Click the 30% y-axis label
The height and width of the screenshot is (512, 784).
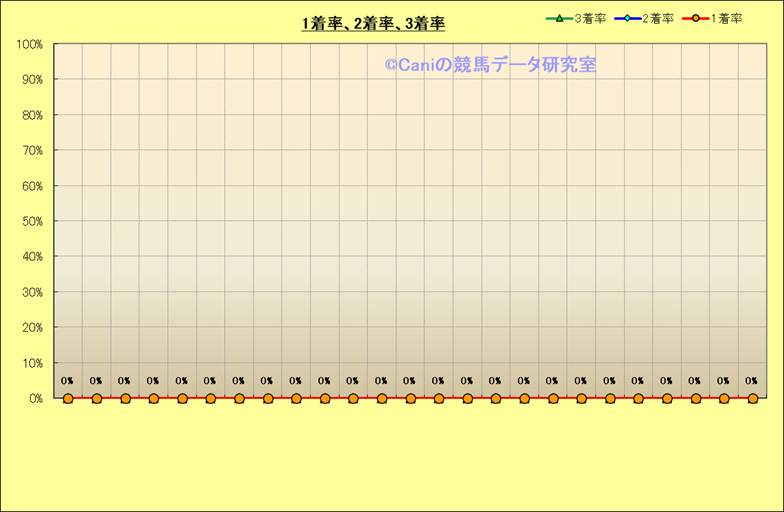(x=31, y=293)
